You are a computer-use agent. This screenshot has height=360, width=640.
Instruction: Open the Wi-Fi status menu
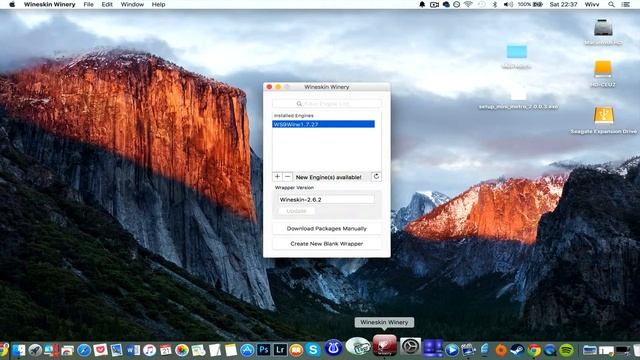coord(468,4)
